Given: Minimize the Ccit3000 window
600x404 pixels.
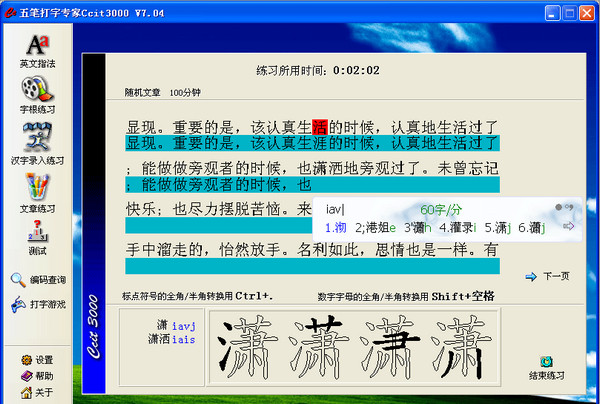Looking at the screenshot, I should point(553,13).
